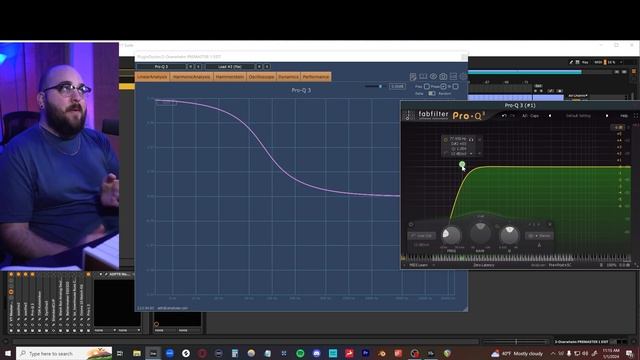Viewport: 640px width, 360px height.
Task: Switch to the Performance tab
Action: 316,77
